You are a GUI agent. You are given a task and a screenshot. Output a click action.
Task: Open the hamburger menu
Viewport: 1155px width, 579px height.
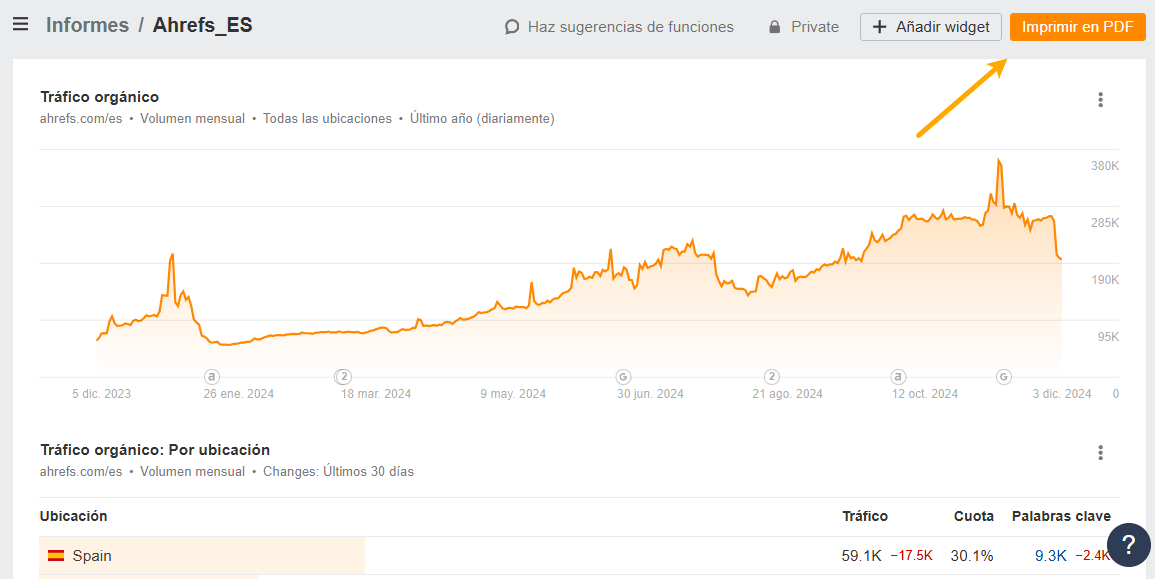click(21, 25)
